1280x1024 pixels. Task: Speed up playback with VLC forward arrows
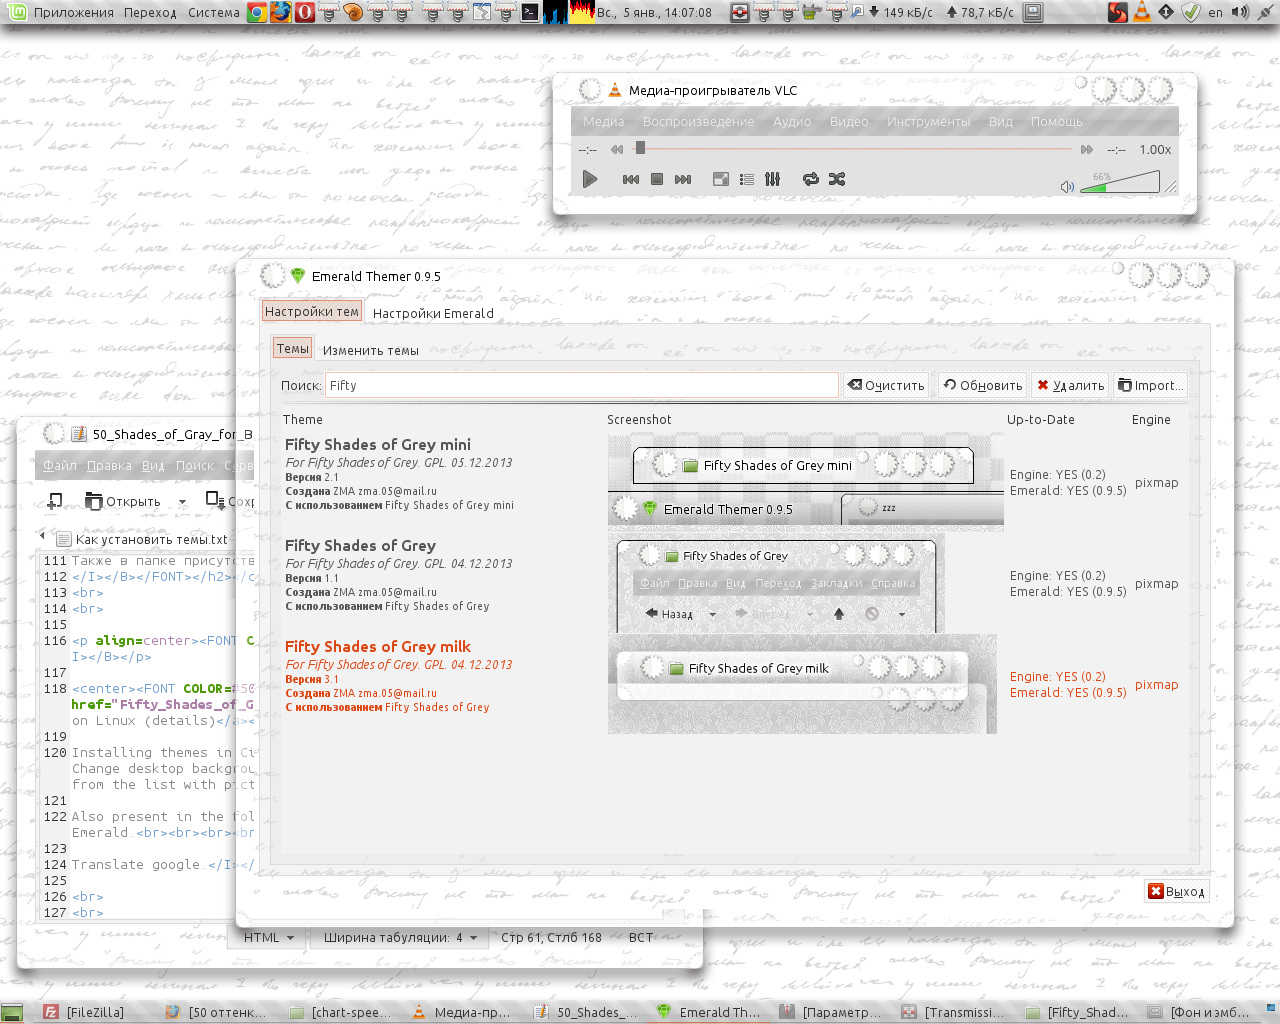1087,149
